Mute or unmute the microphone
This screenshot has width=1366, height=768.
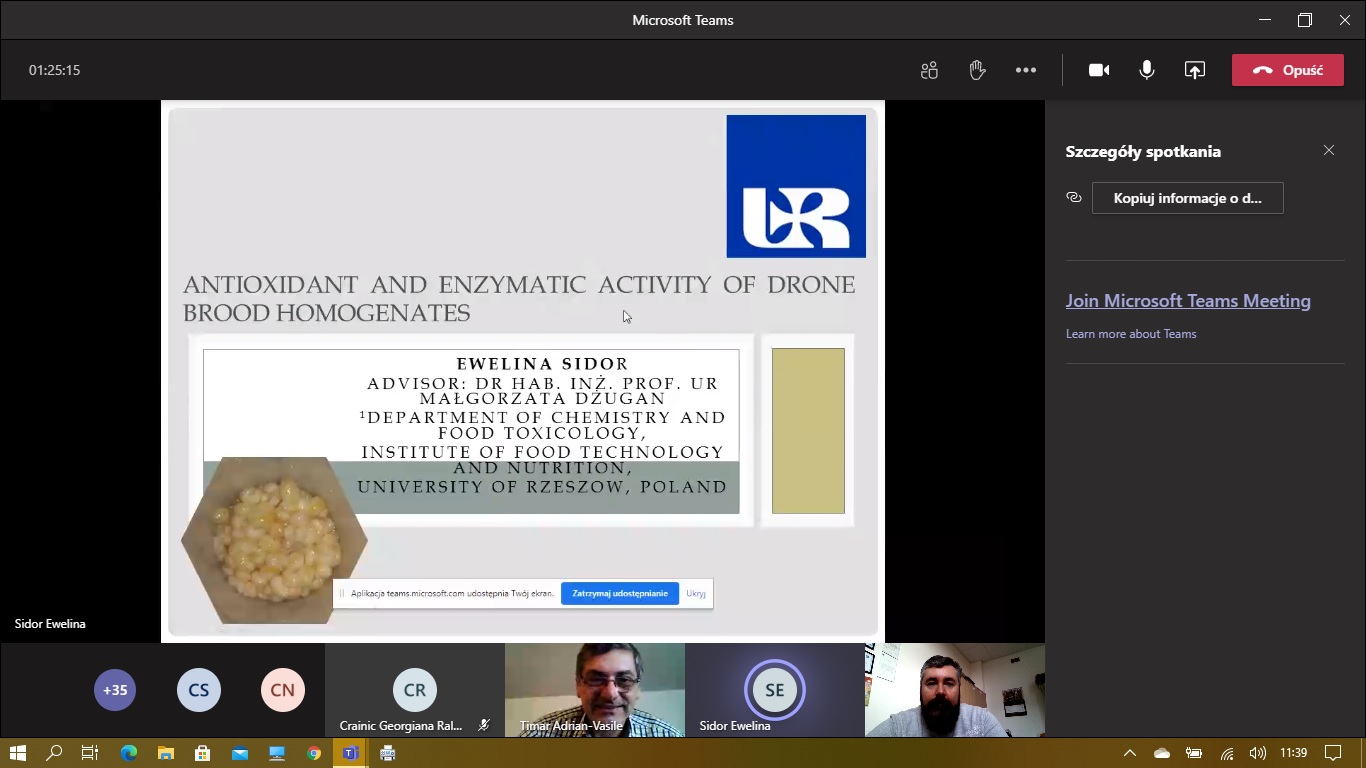pyautogui.click(x=1147, y=70)
